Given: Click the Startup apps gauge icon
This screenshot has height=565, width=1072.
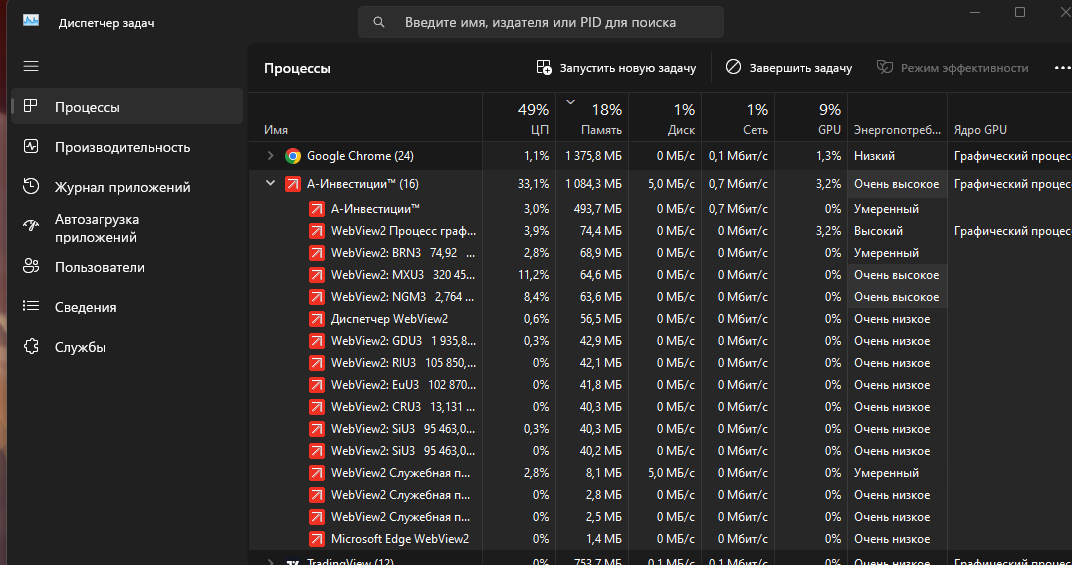Looking at the screenshot, I should pos(31,228).
